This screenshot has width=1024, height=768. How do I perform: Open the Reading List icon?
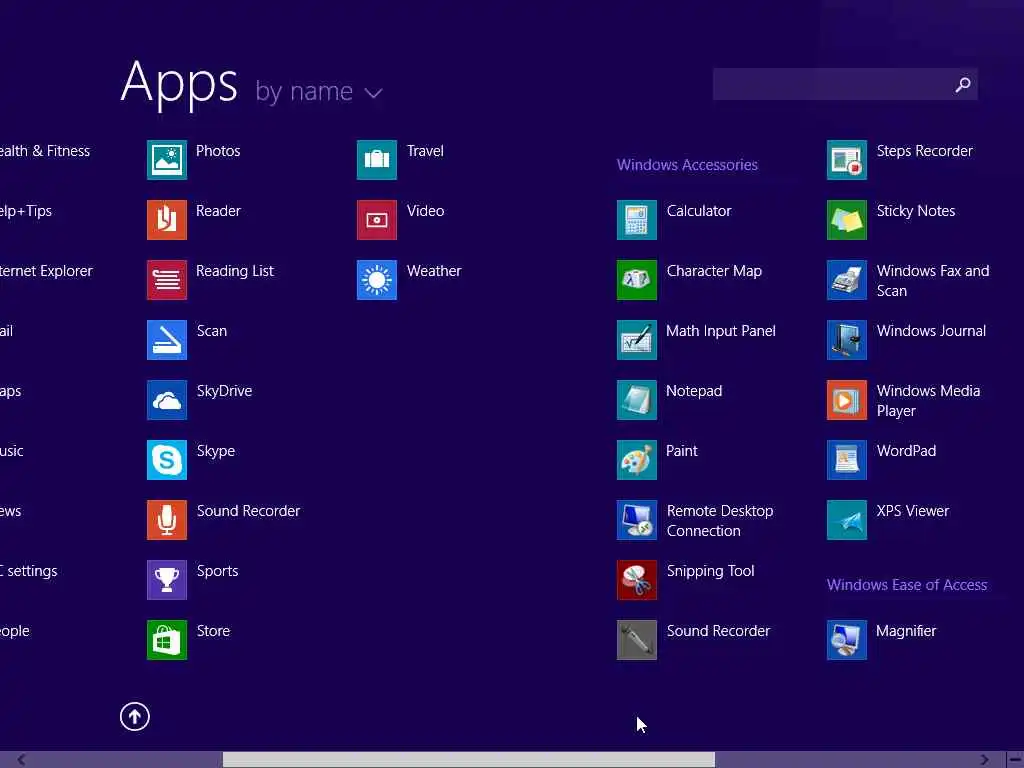coord(167,280)
